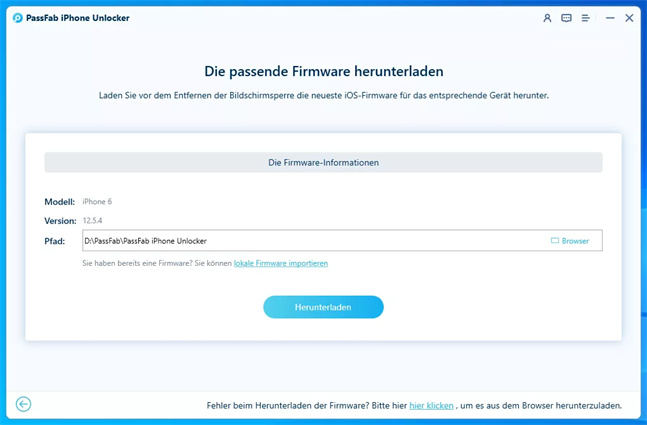
Task: Open the hamburger menu in title bar
Action: pos(585,18)
